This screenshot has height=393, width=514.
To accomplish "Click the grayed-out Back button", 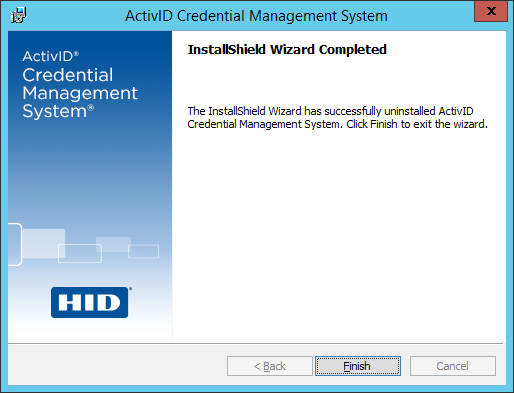I will pyautogui.click(x=270, y=366).
